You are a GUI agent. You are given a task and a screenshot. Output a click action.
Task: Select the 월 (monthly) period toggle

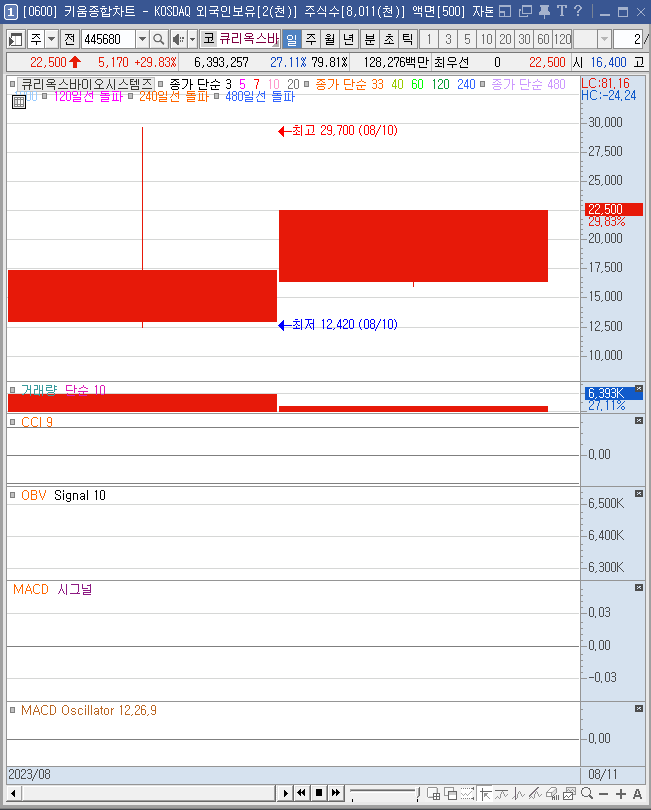(330, 39)
